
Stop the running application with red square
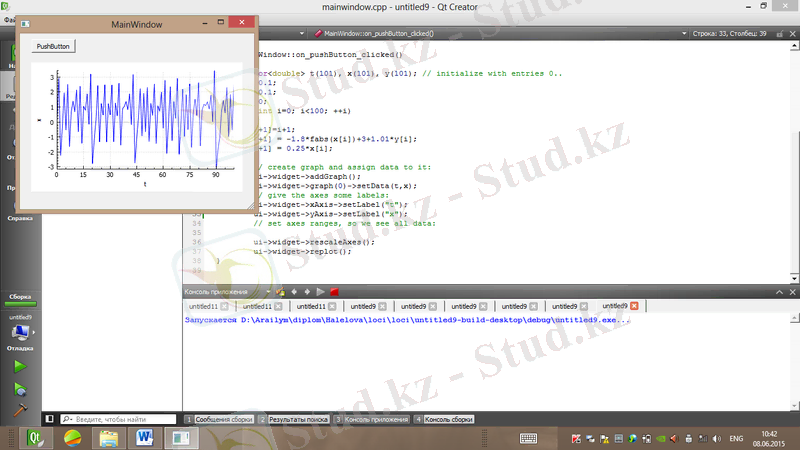coord(333,291)
